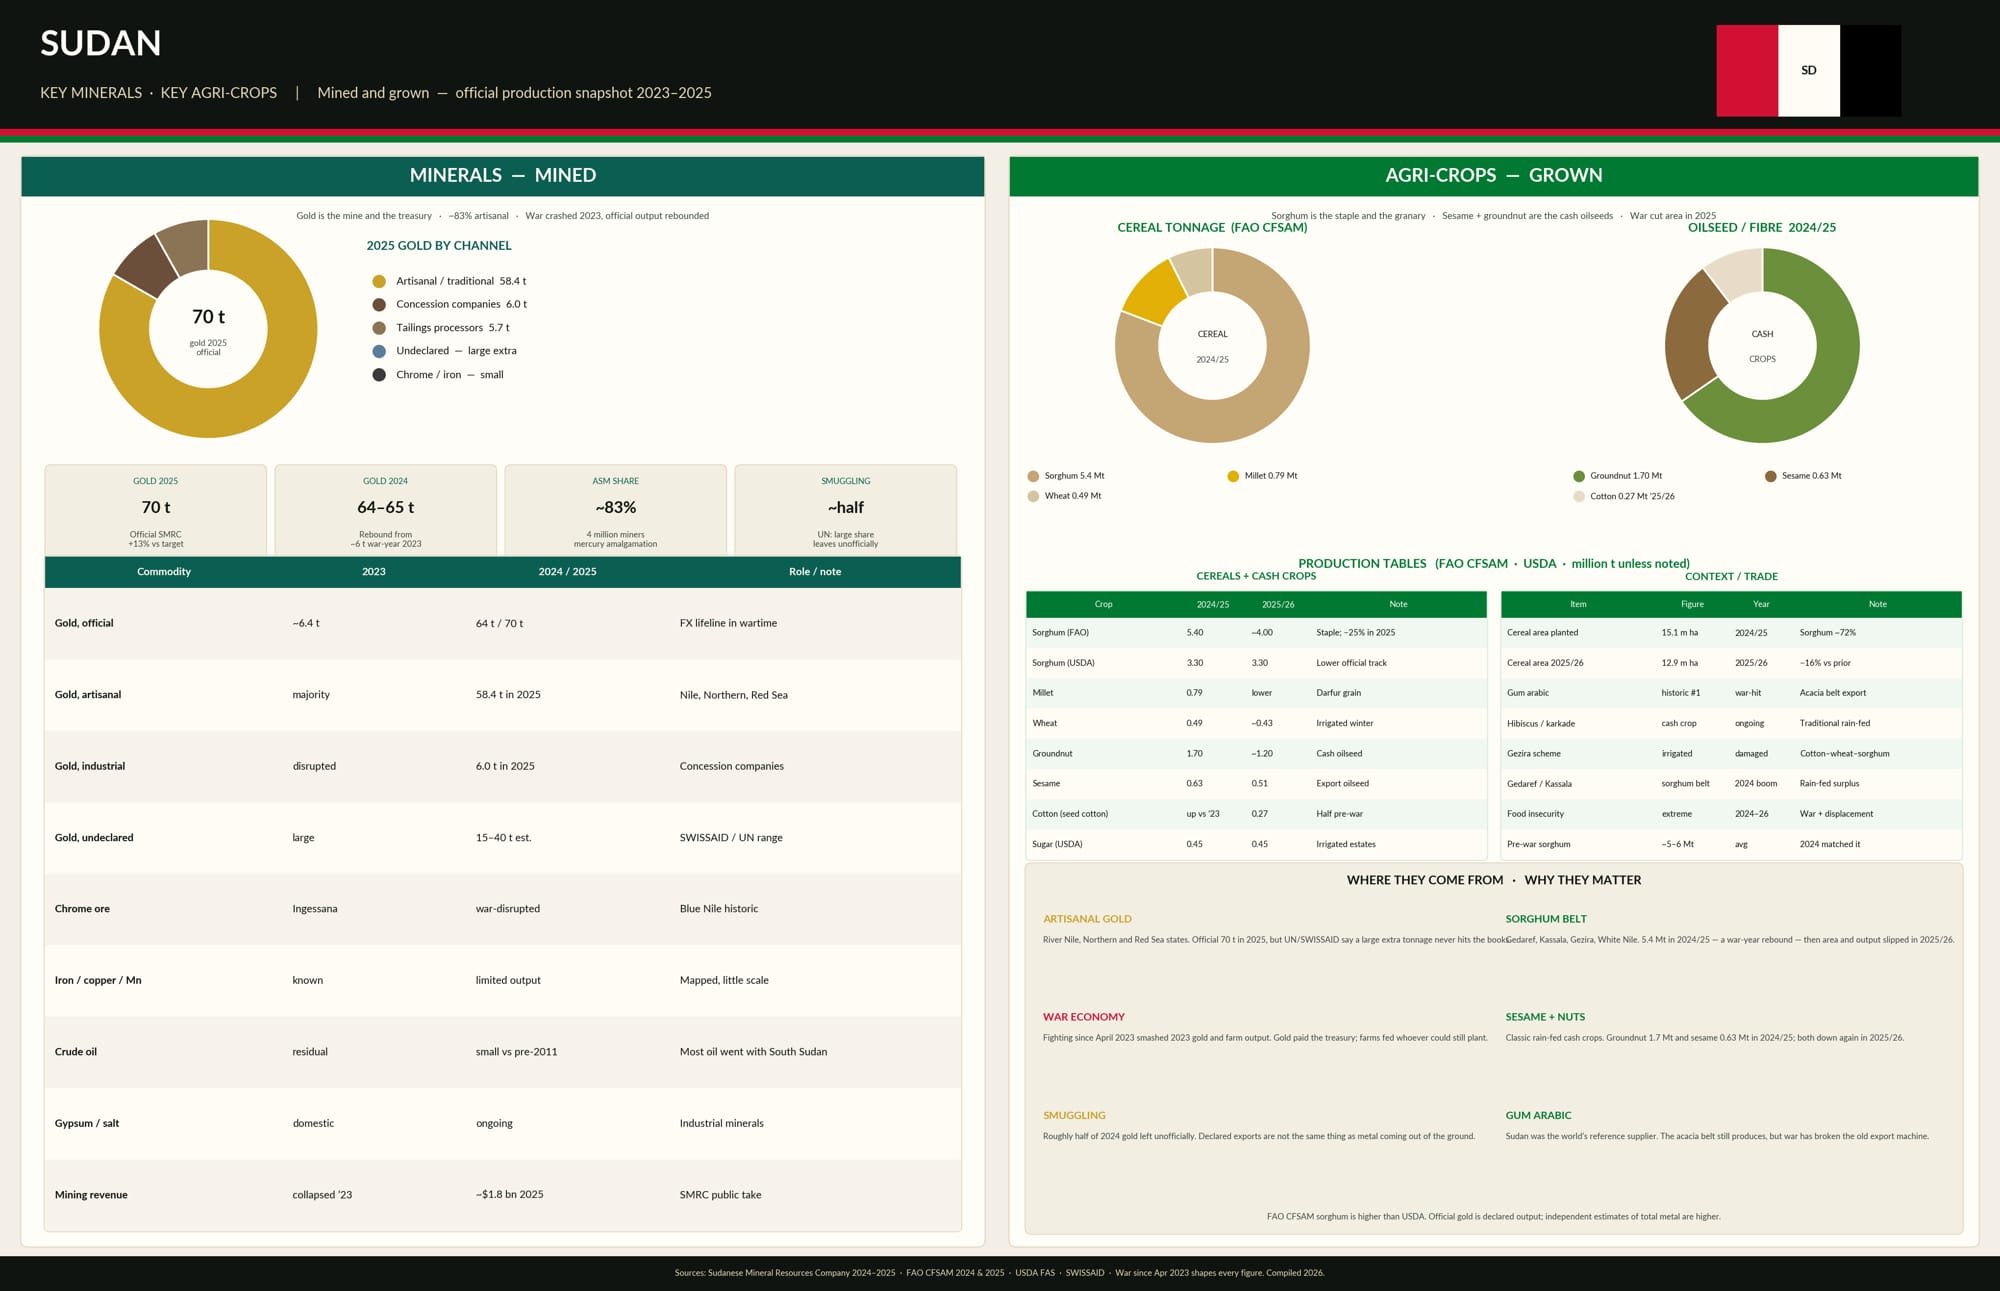Click the Millet 0.79 Mt legend dot

1233,476
